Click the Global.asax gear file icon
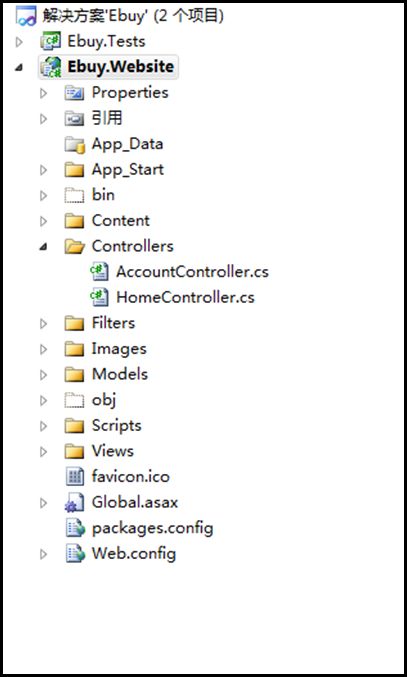 tap(74, 503)
